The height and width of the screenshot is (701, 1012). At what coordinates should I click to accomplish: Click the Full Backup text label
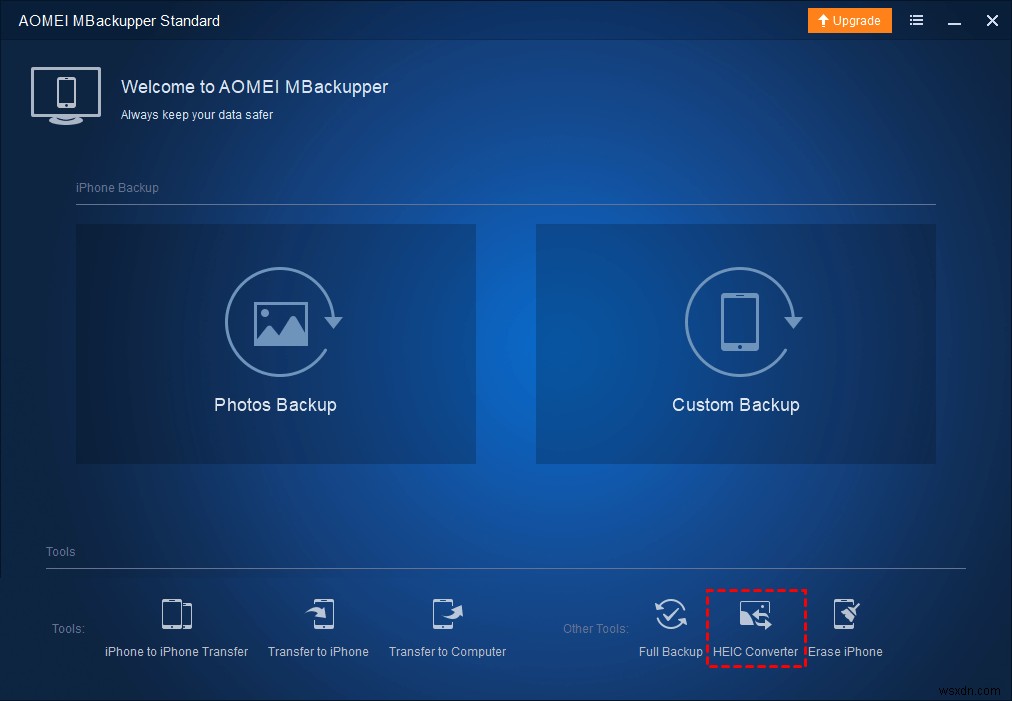point(670,651)
